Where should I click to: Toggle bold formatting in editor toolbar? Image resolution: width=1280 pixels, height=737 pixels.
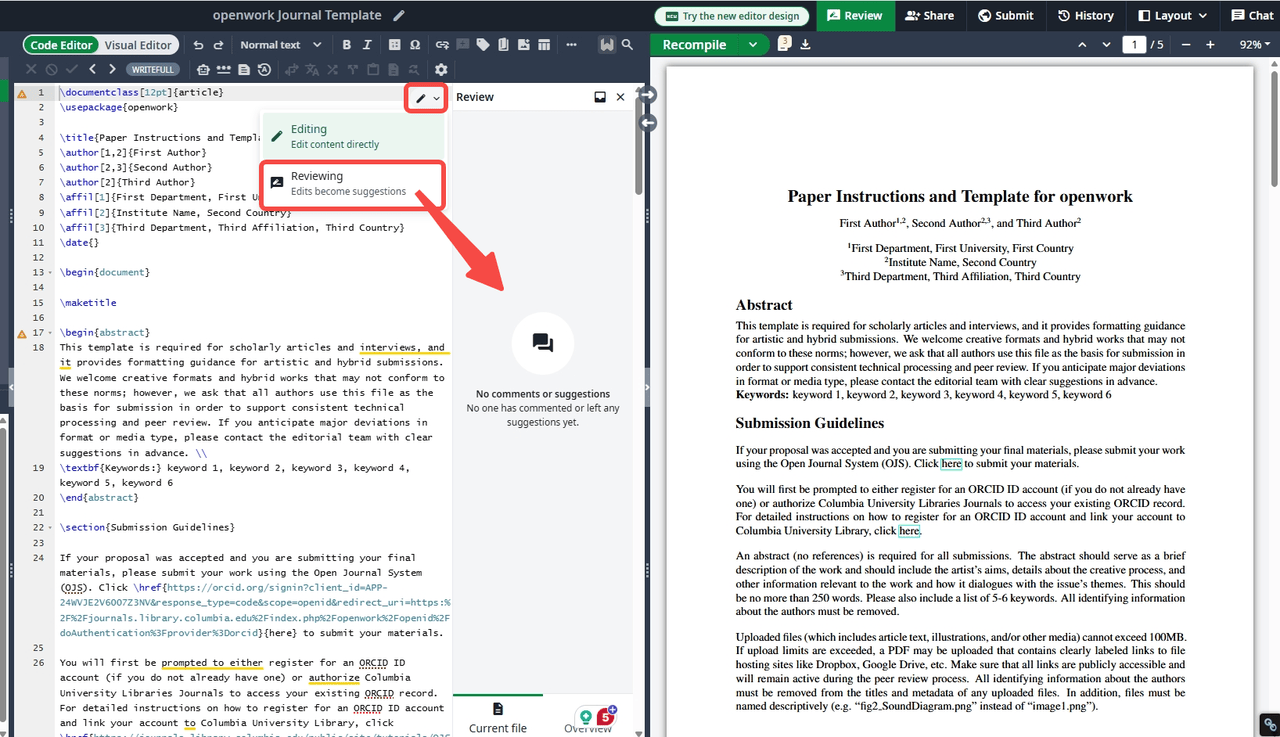347,45
